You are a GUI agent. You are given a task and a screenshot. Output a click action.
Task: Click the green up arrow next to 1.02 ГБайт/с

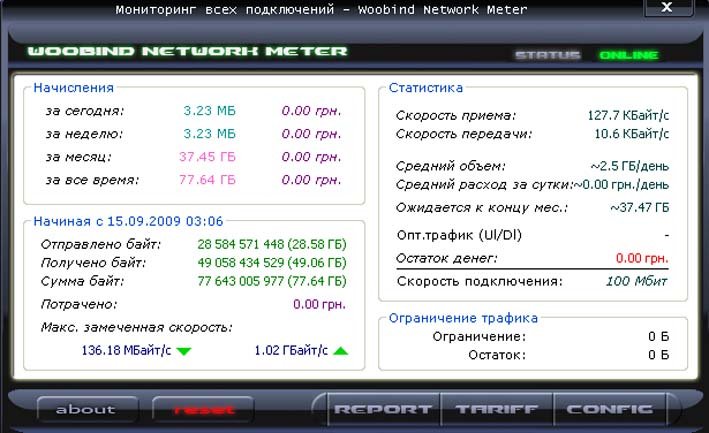tap(340, 351)
